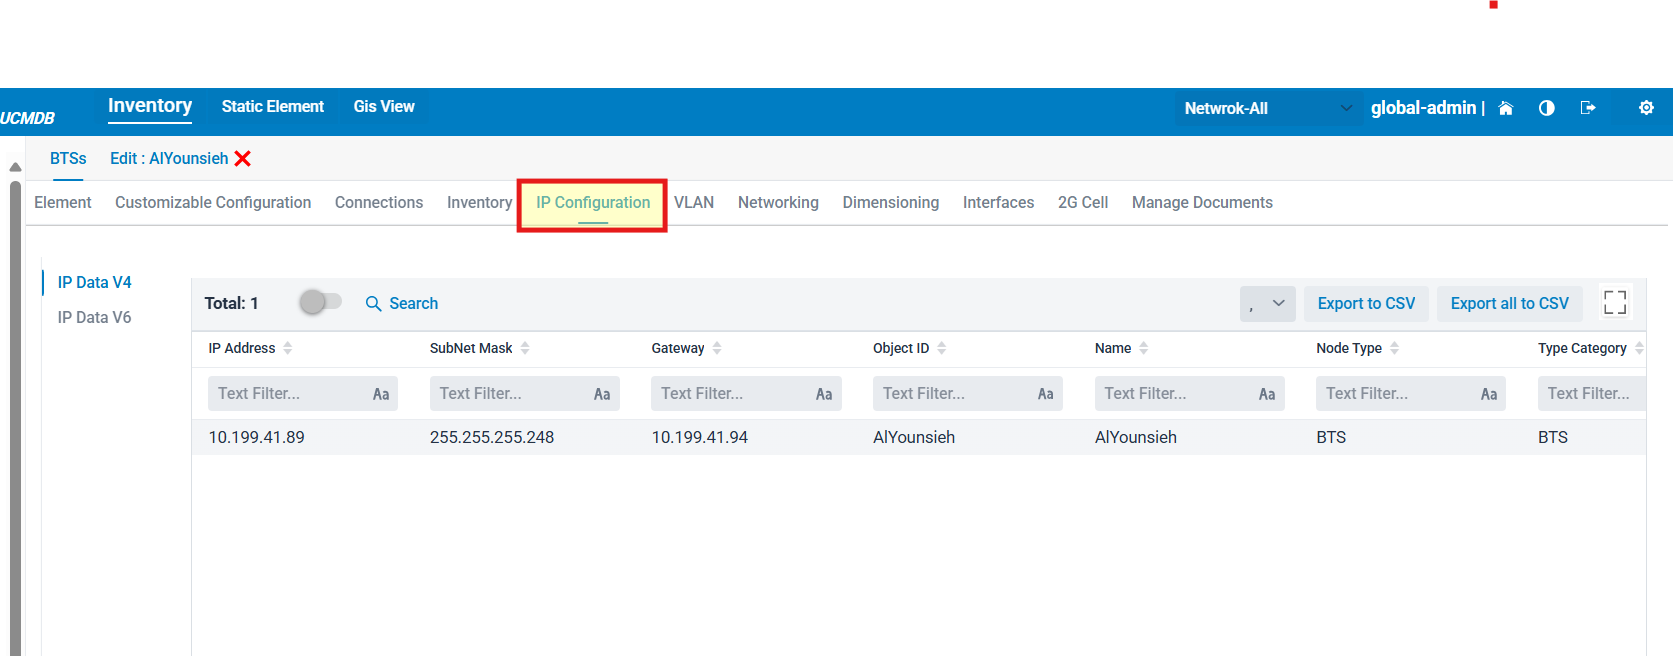Close the Edit AlYounsieh tab with red X

[242, 159]
